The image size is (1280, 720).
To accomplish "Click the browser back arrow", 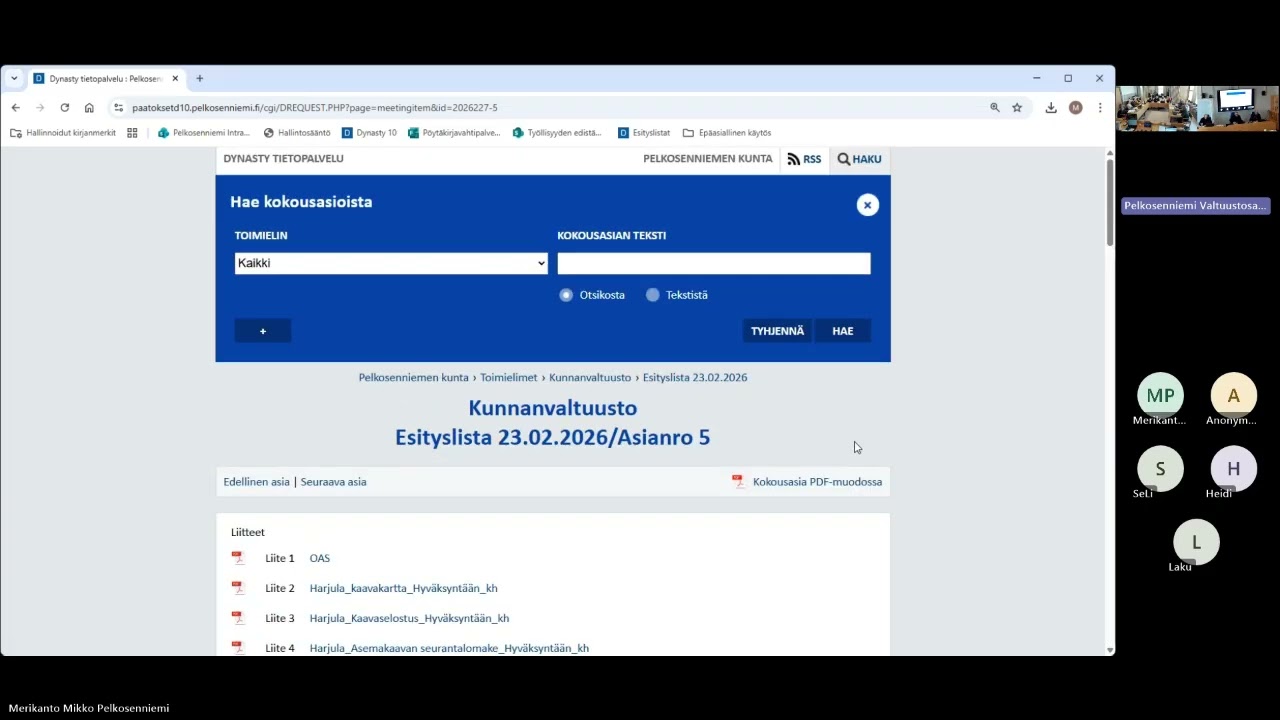I will [15, 108].
